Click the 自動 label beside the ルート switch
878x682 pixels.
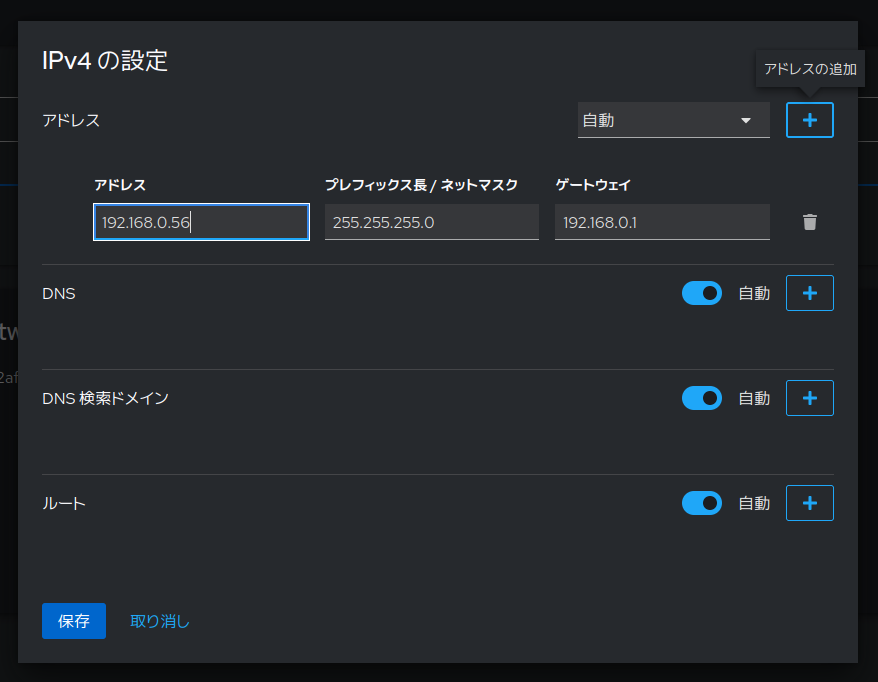click(754, 503)
